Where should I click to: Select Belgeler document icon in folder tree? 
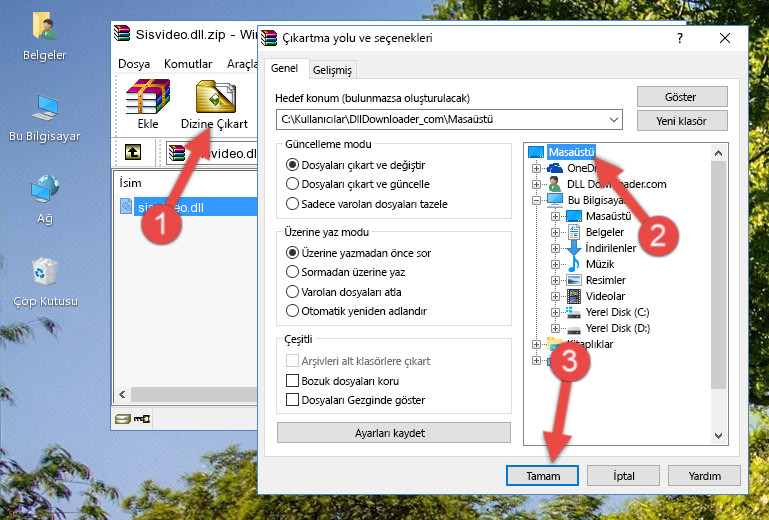(573, 232)
